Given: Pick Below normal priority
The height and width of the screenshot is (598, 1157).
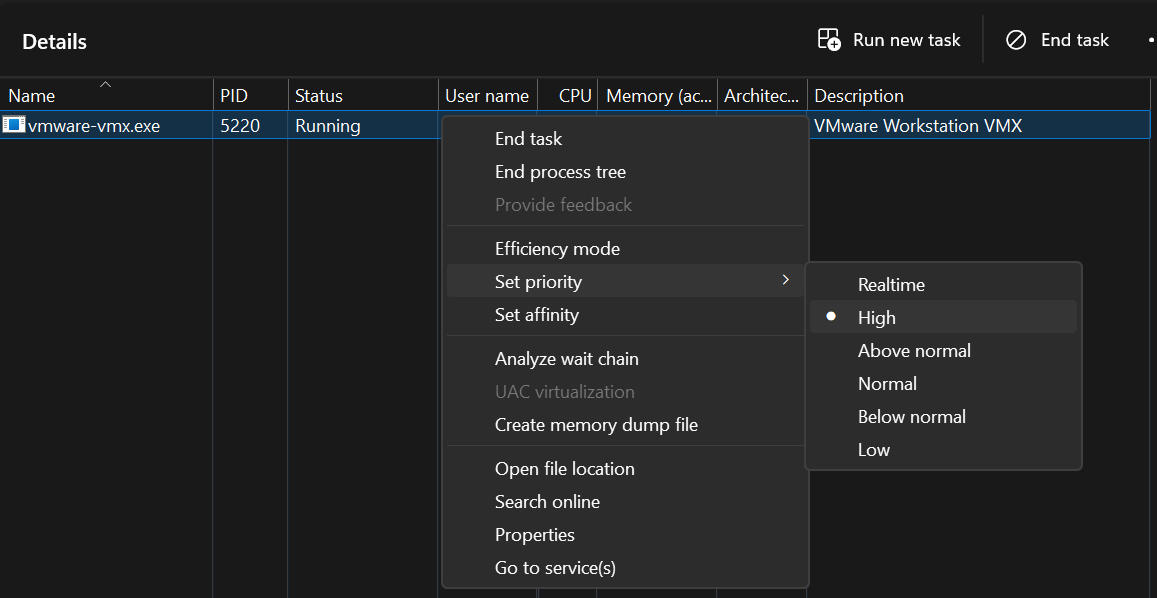Looking at the screenshot, I should coord(911,417).
